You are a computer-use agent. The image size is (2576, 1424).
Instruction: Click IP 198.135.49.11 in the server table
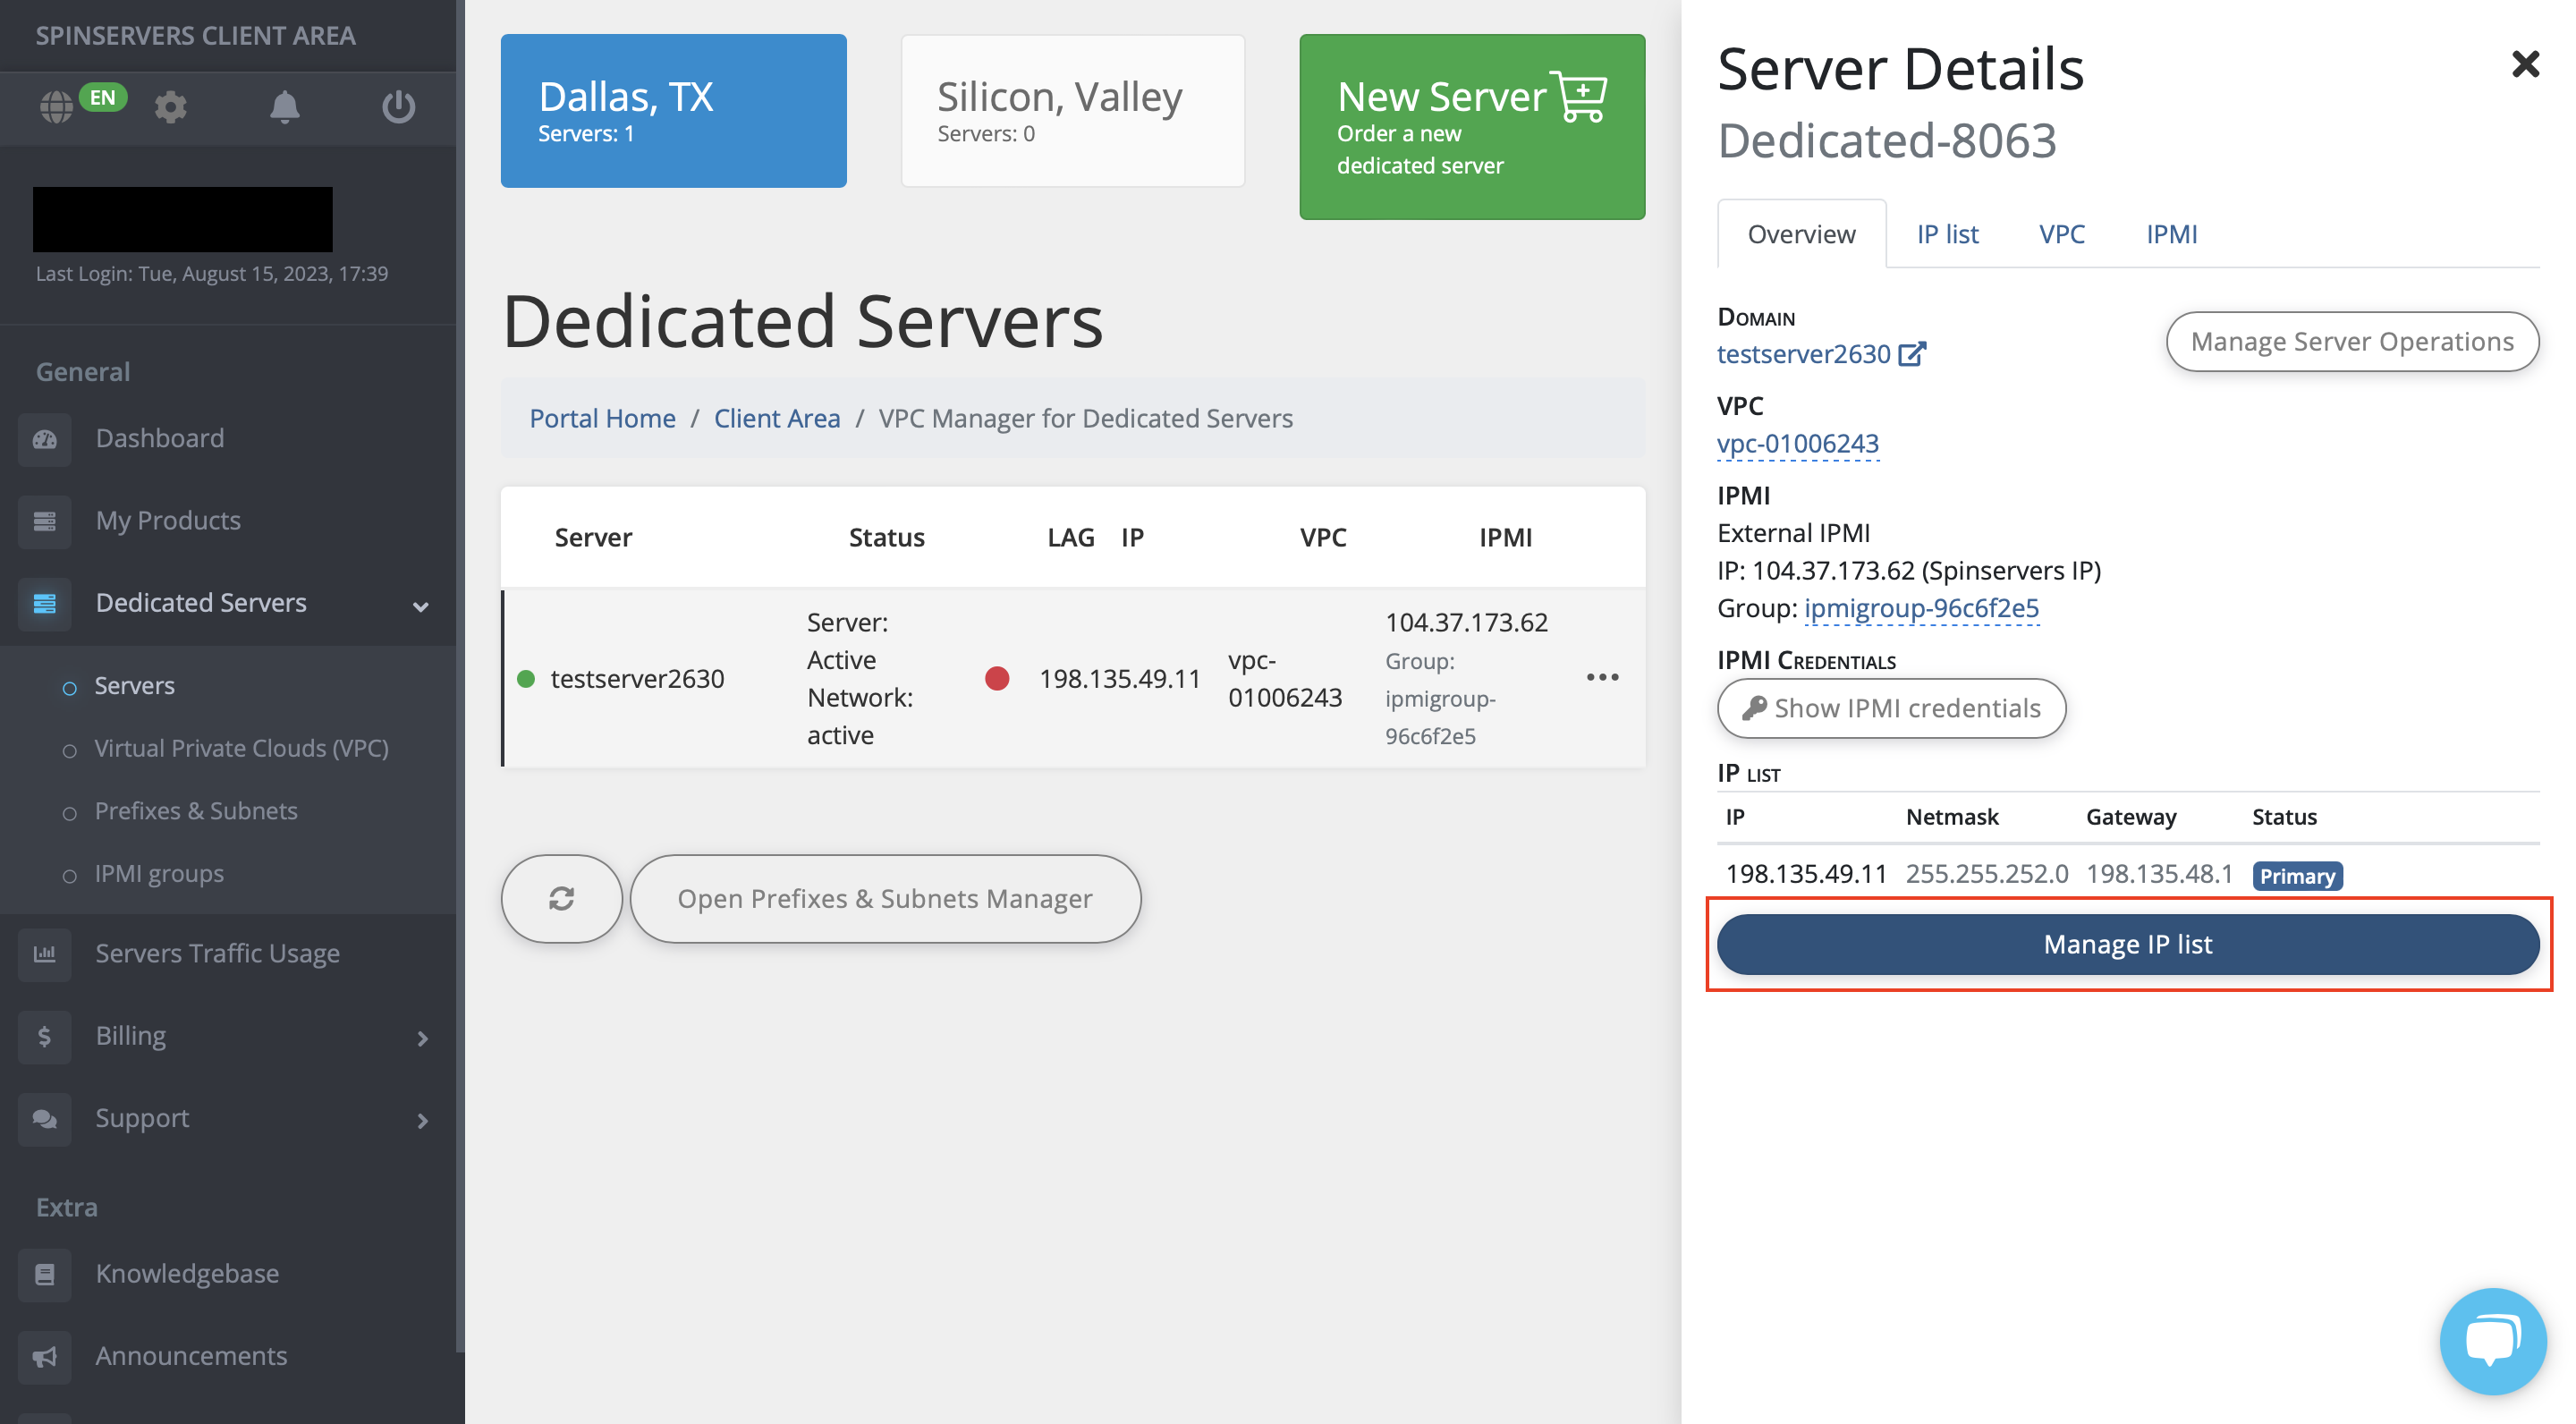pos(1119,678)
